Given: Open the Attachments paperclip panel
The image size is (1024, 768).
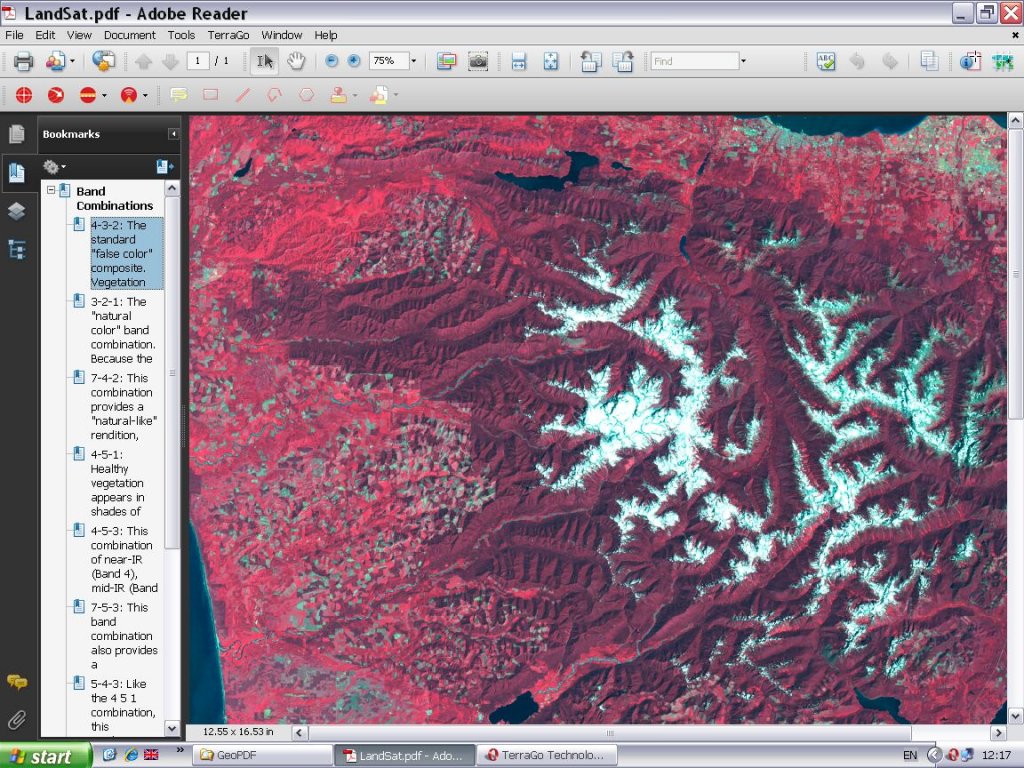Looking at the screenshot, I should tap(16, 720).
